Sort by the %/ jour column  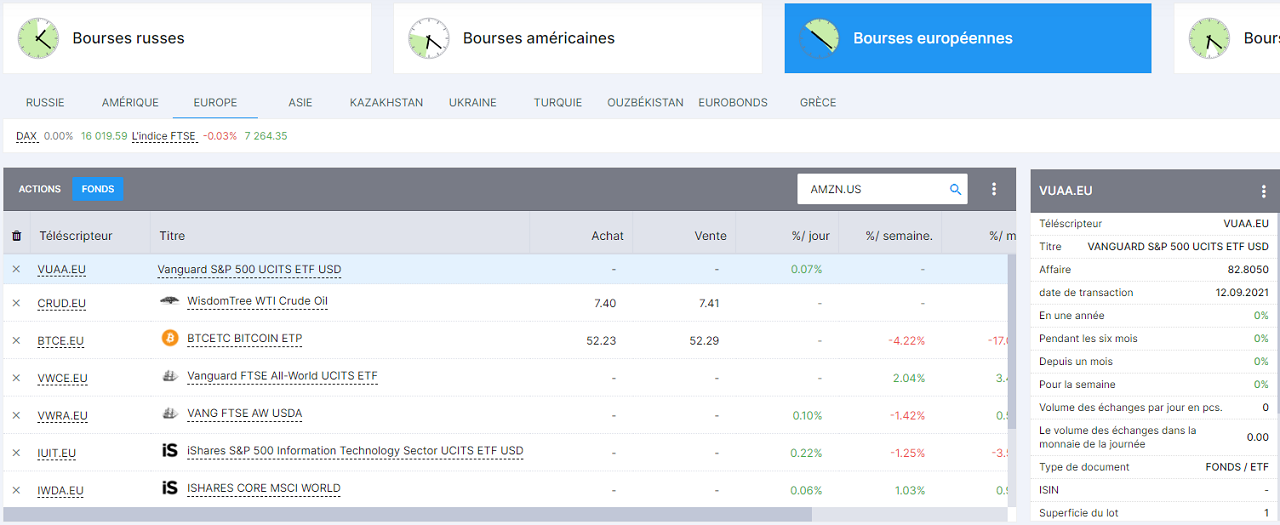click(x=810, y=236)
